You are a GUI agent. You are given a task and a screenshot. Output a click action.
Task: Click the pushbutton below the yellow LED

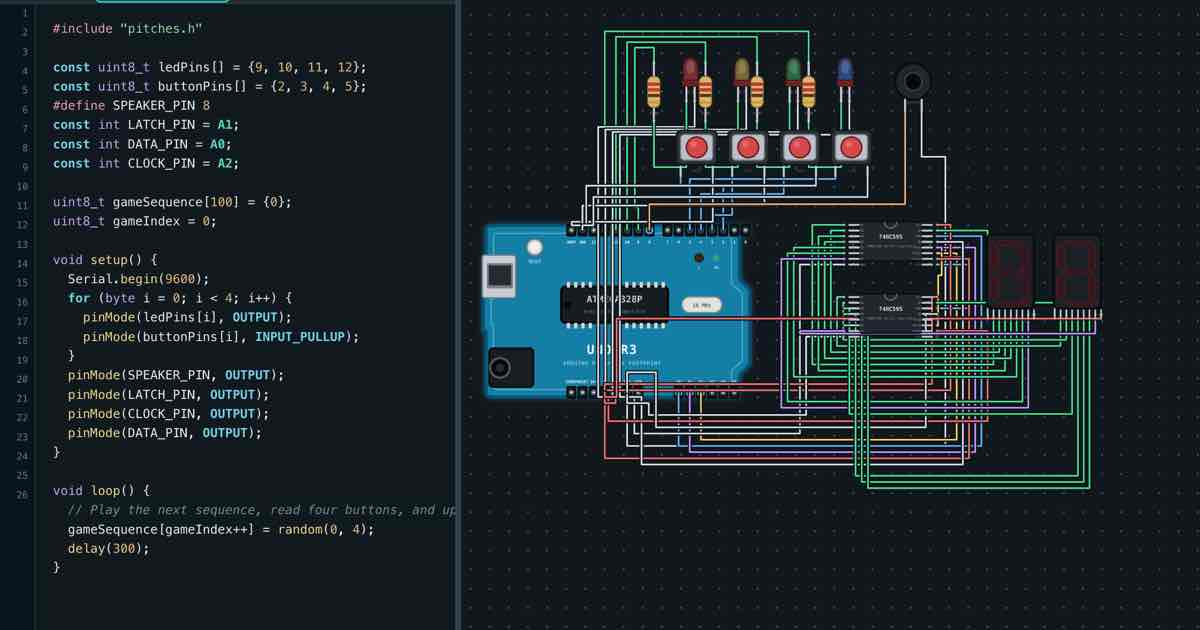click(748, 148)
